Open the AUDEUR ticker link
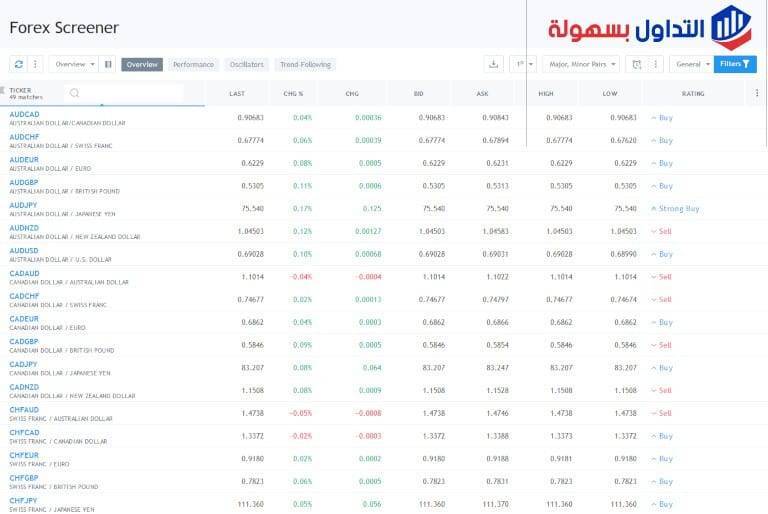Image resolution: width=768 pixels, height=514 pixels. click(24, 160)
